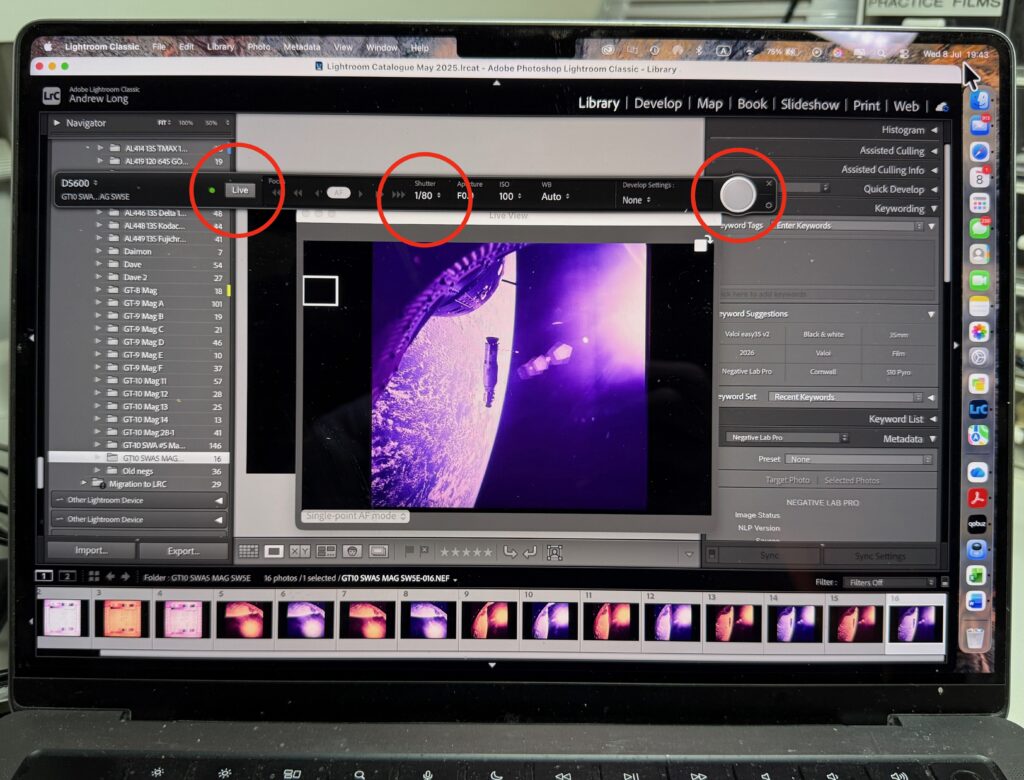Open Survey view icon in toolbar

point(326,551)
